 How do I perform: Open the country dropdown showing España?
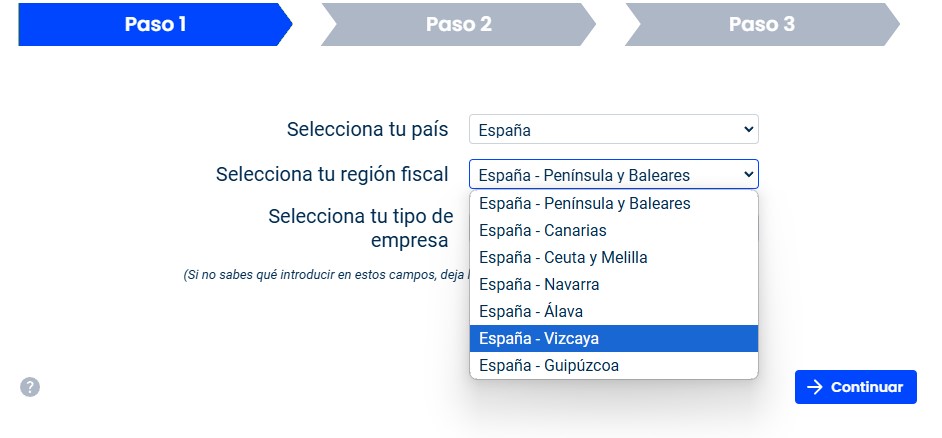[613, 129]
